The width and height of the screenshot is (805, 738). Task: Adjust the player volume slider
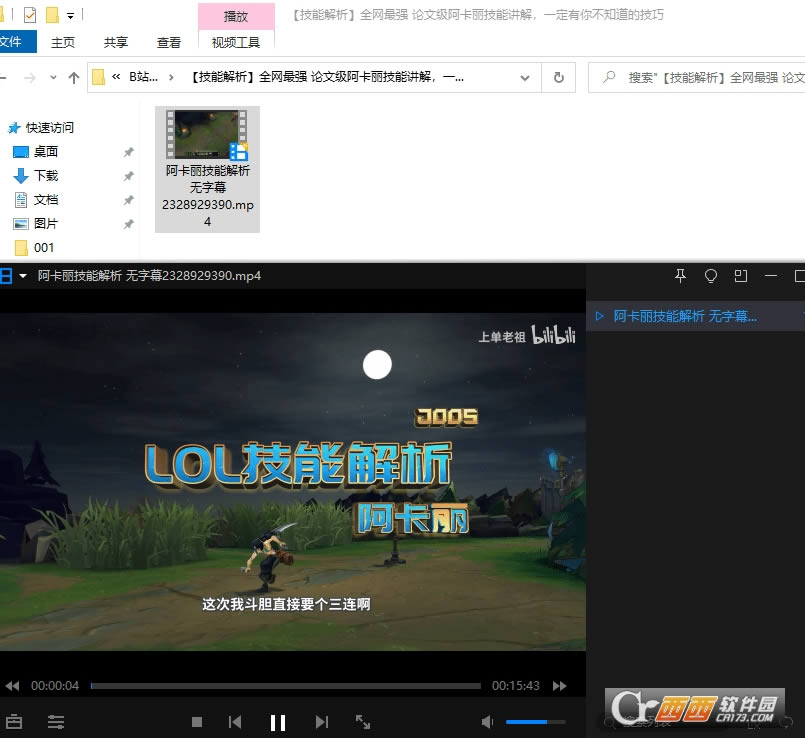pos(535,722)
